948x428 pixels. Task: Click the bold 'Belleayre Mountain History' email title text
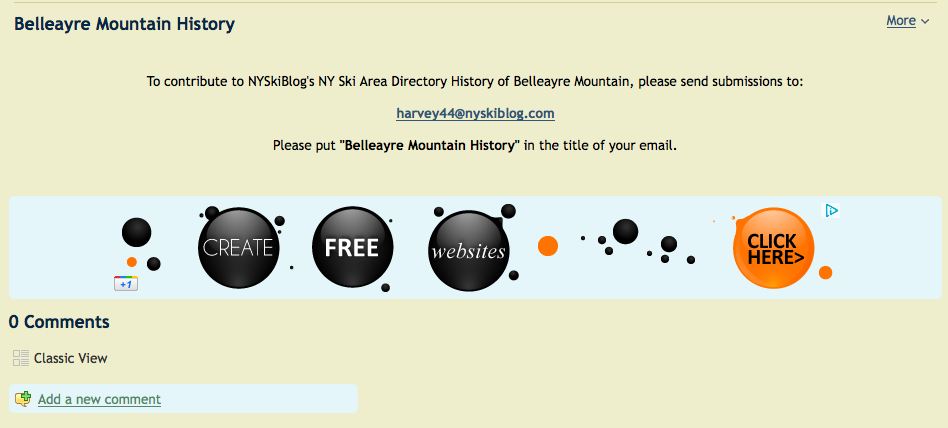point(430,146)
